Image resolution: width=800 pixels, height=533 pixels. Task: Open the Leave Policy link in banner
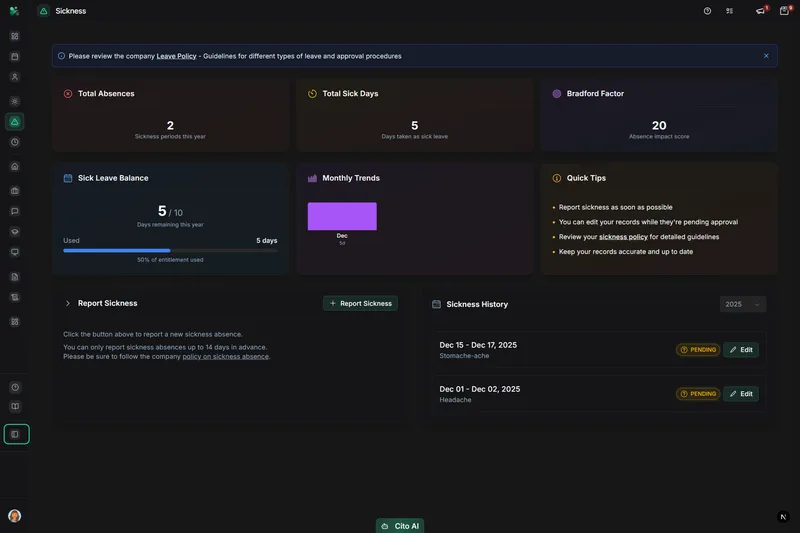tap(176, 56)
